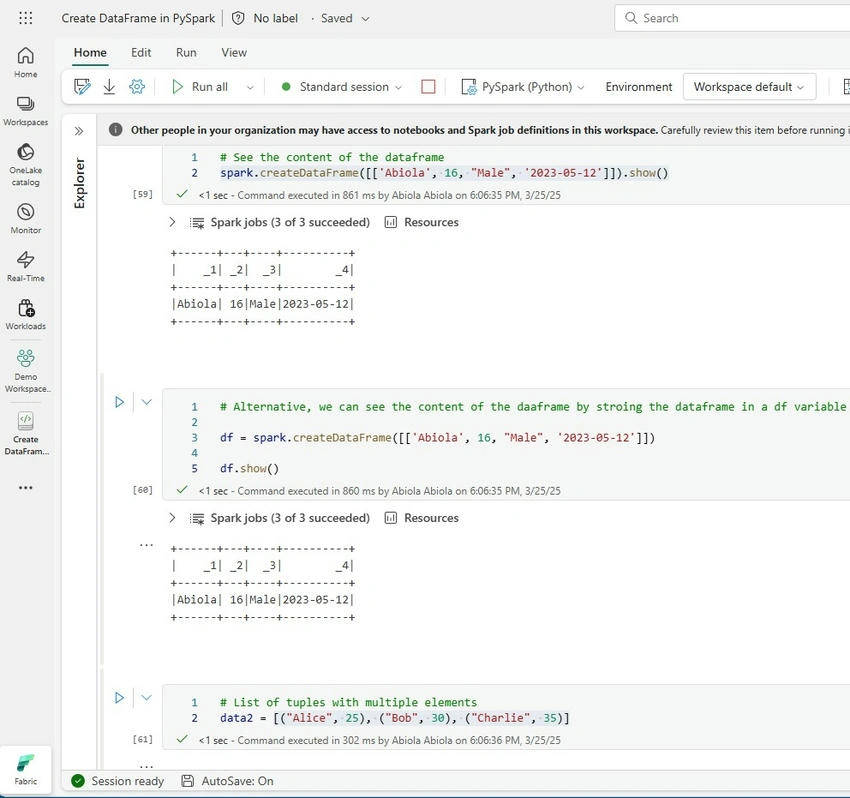Screen dimensions: 850x798
Task: Click the Environment label in the toolbar
Action: (639, 87)
